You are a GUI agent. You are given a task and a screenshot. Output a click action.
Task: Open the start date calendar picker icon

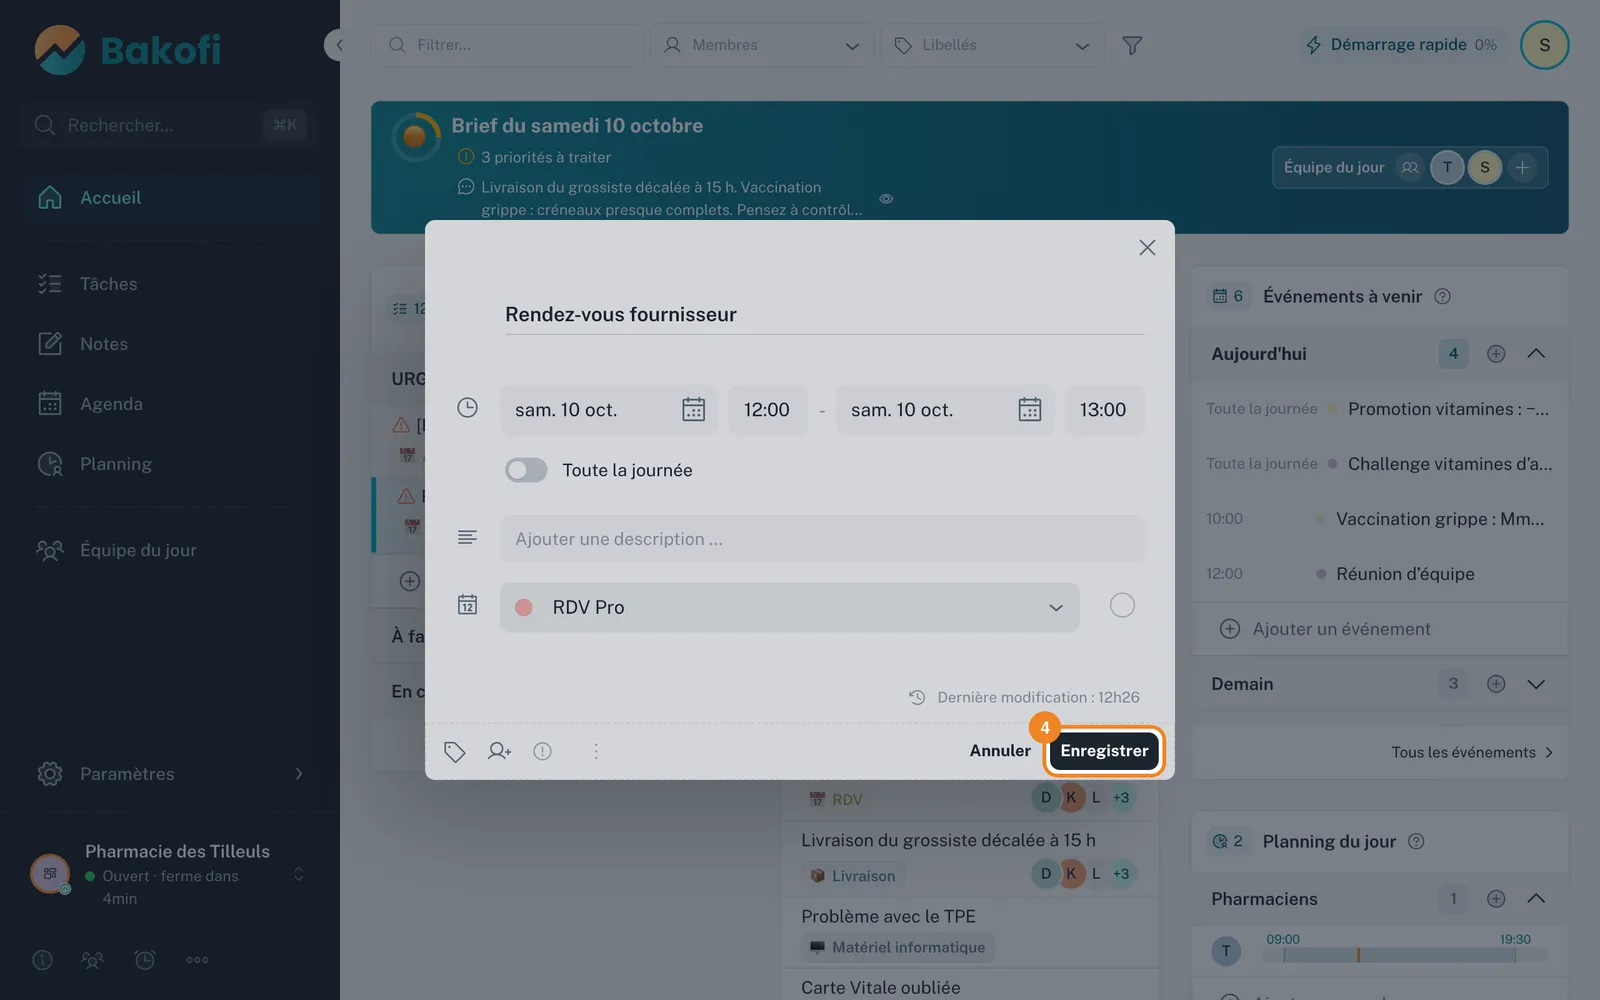click(694, 409)
